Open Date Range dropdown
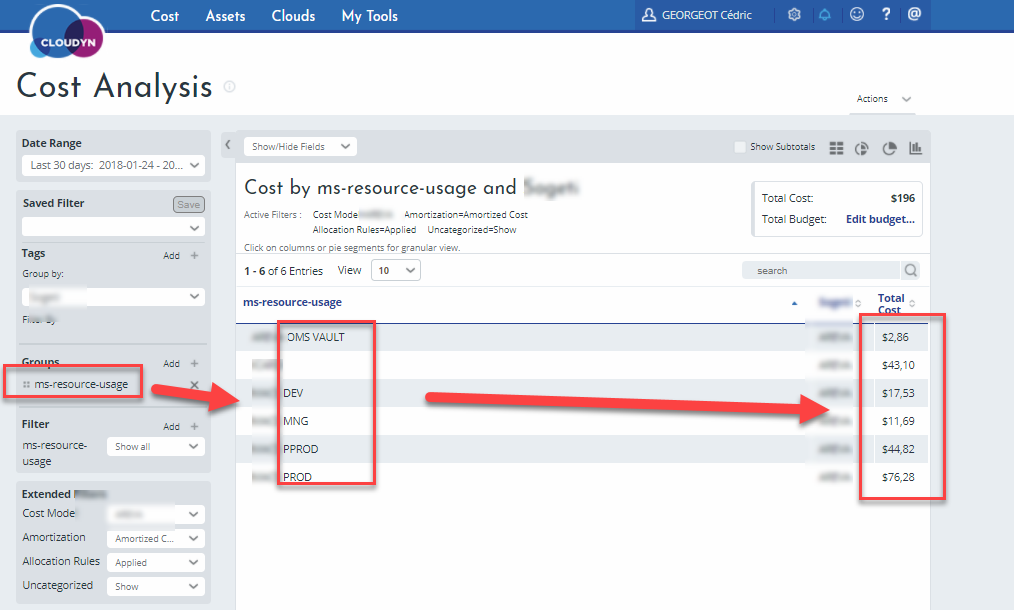 (113, 166)
